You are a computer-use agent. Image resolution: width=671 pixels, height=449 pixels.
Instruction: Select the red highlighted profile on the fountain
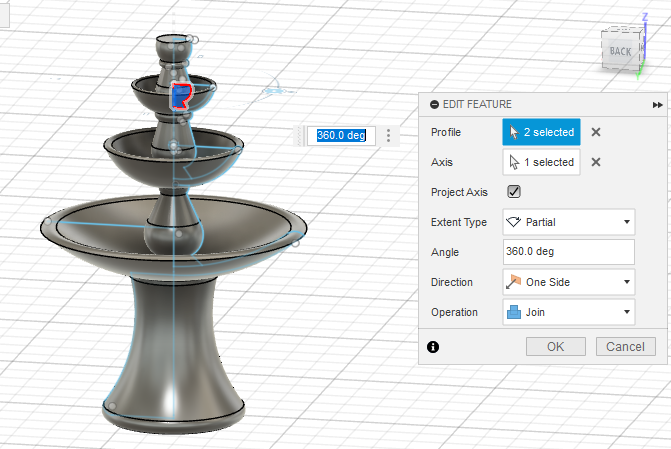pos(181,96)
